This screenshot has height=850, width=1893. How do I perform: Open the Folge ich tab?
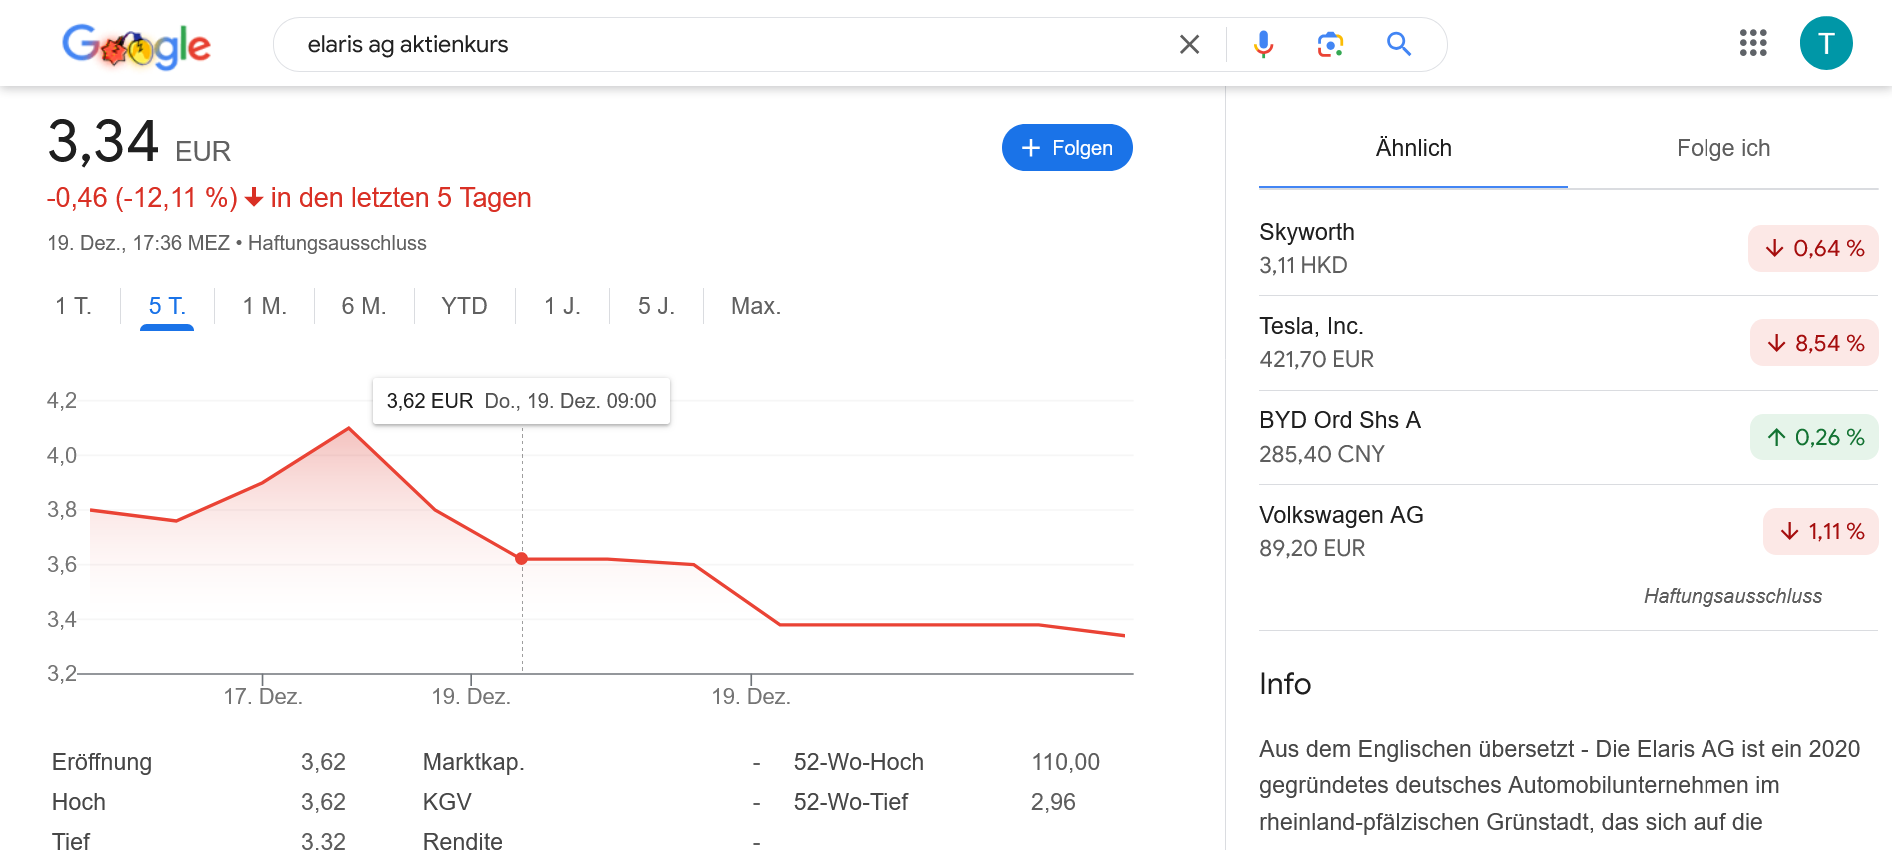1722,149
